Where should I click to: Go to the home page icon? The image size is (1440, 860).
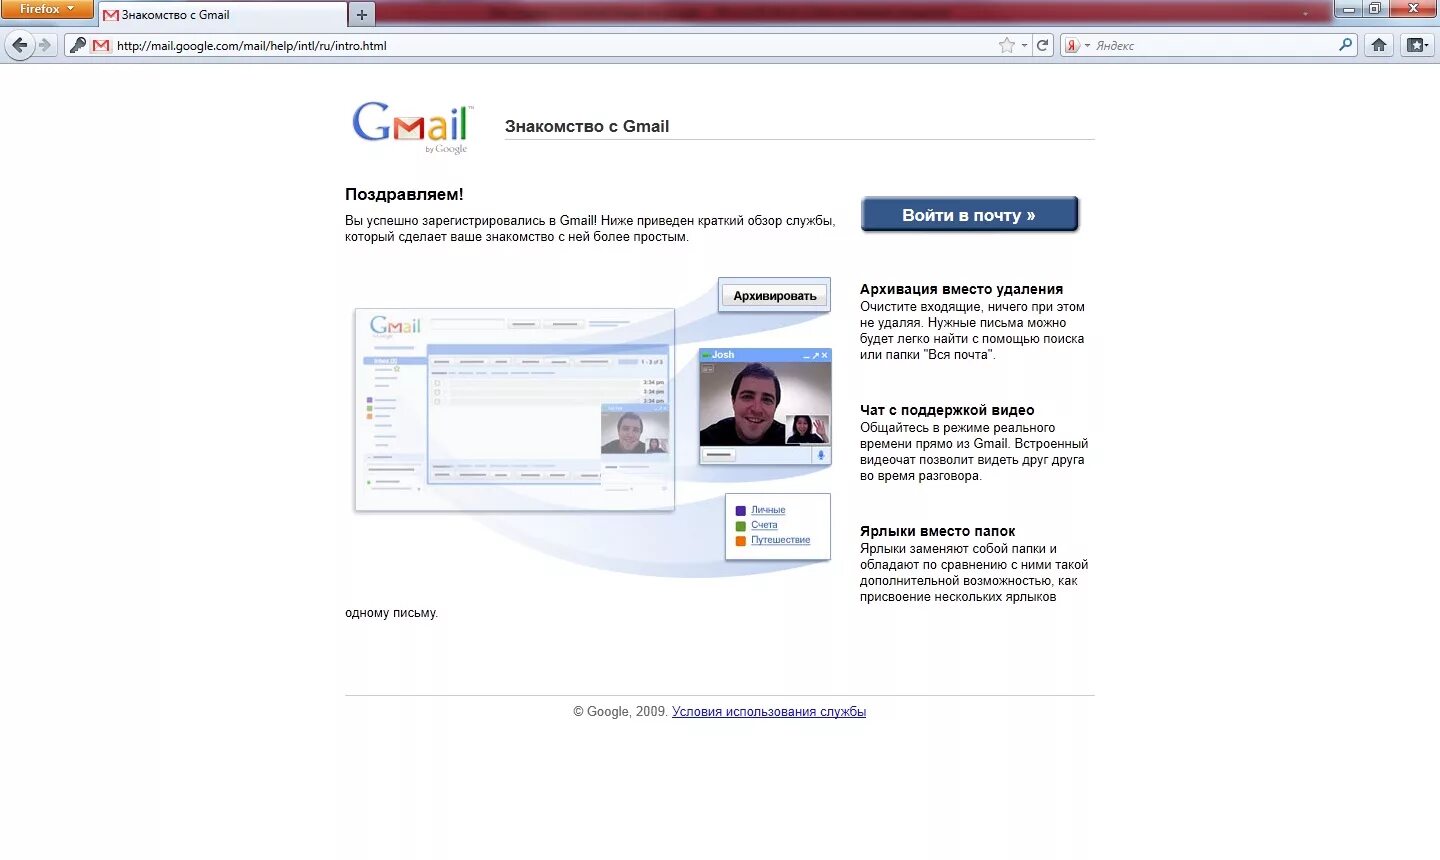tap(1379, 45)
